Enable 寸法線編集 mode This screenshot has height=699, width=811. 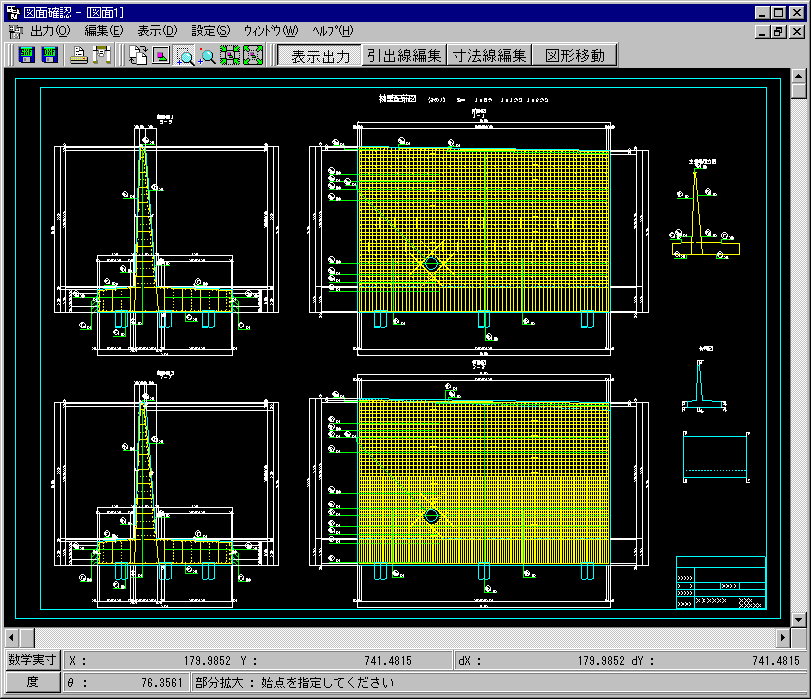489,55
